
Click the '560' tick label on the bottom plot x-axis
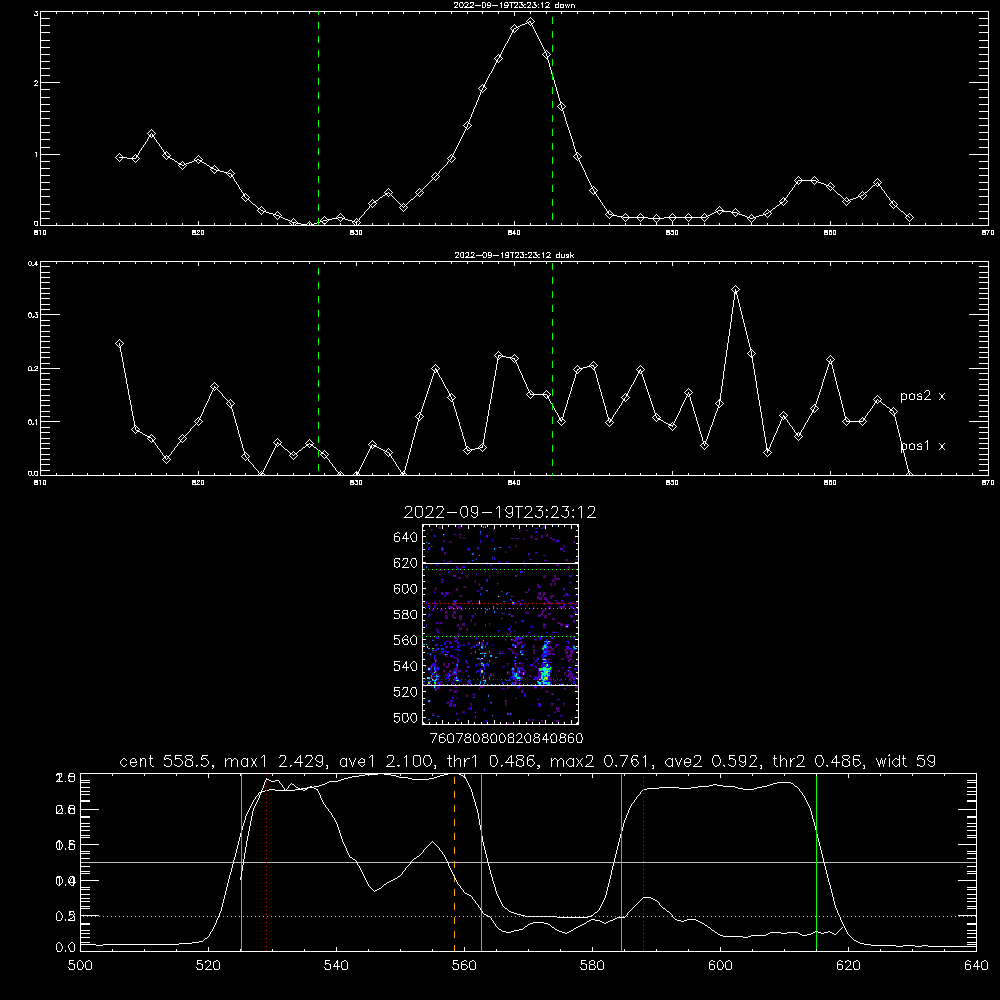coord(464,965)
